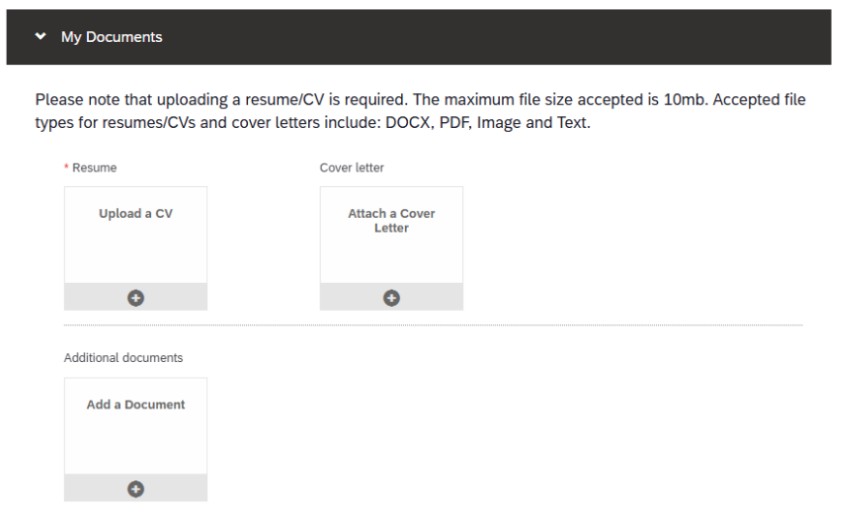Select the "Upload a CV" text
841x513 pixels.
[136, 214]
